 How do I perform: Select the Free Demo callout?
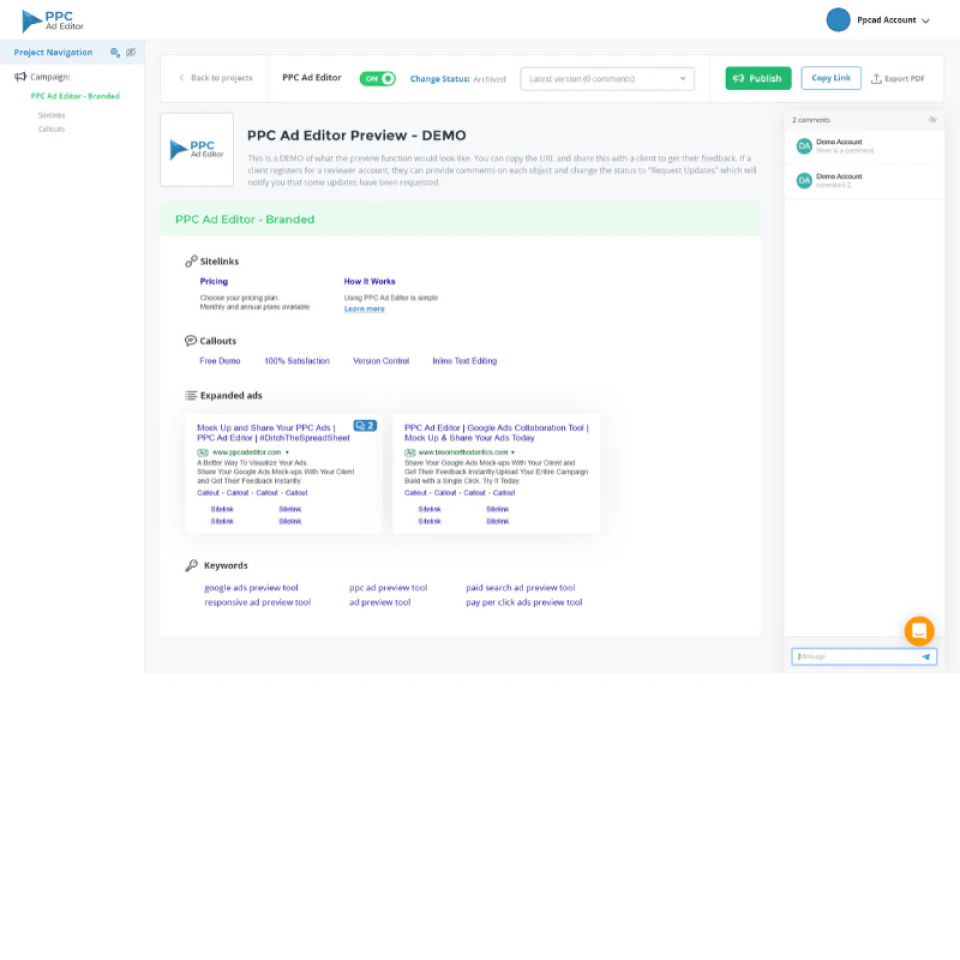point(220,361)
